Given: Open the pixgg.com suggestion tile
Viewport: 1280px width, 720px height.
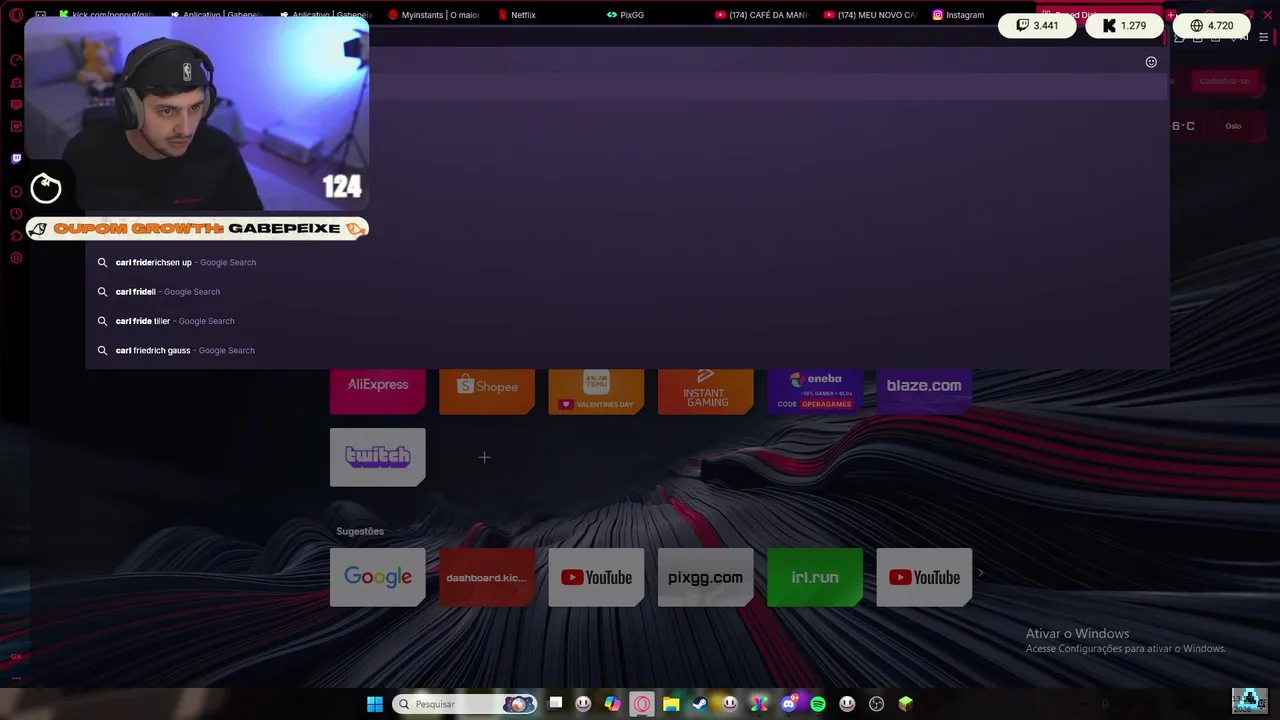Looking at the screenshot, I should [x=706, y=577].
